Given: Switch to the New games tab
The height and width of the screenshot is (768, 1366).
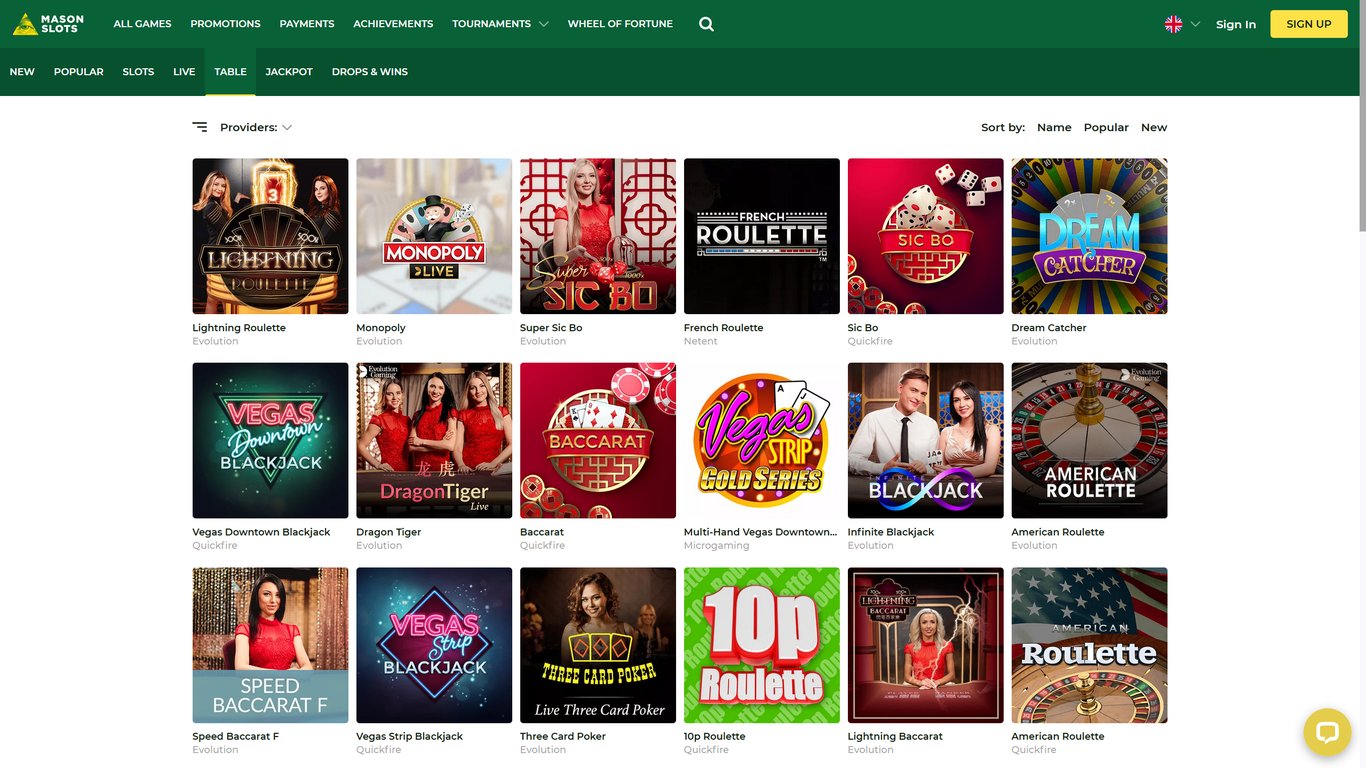Looking at the screenshot, I should pos(22,72).
